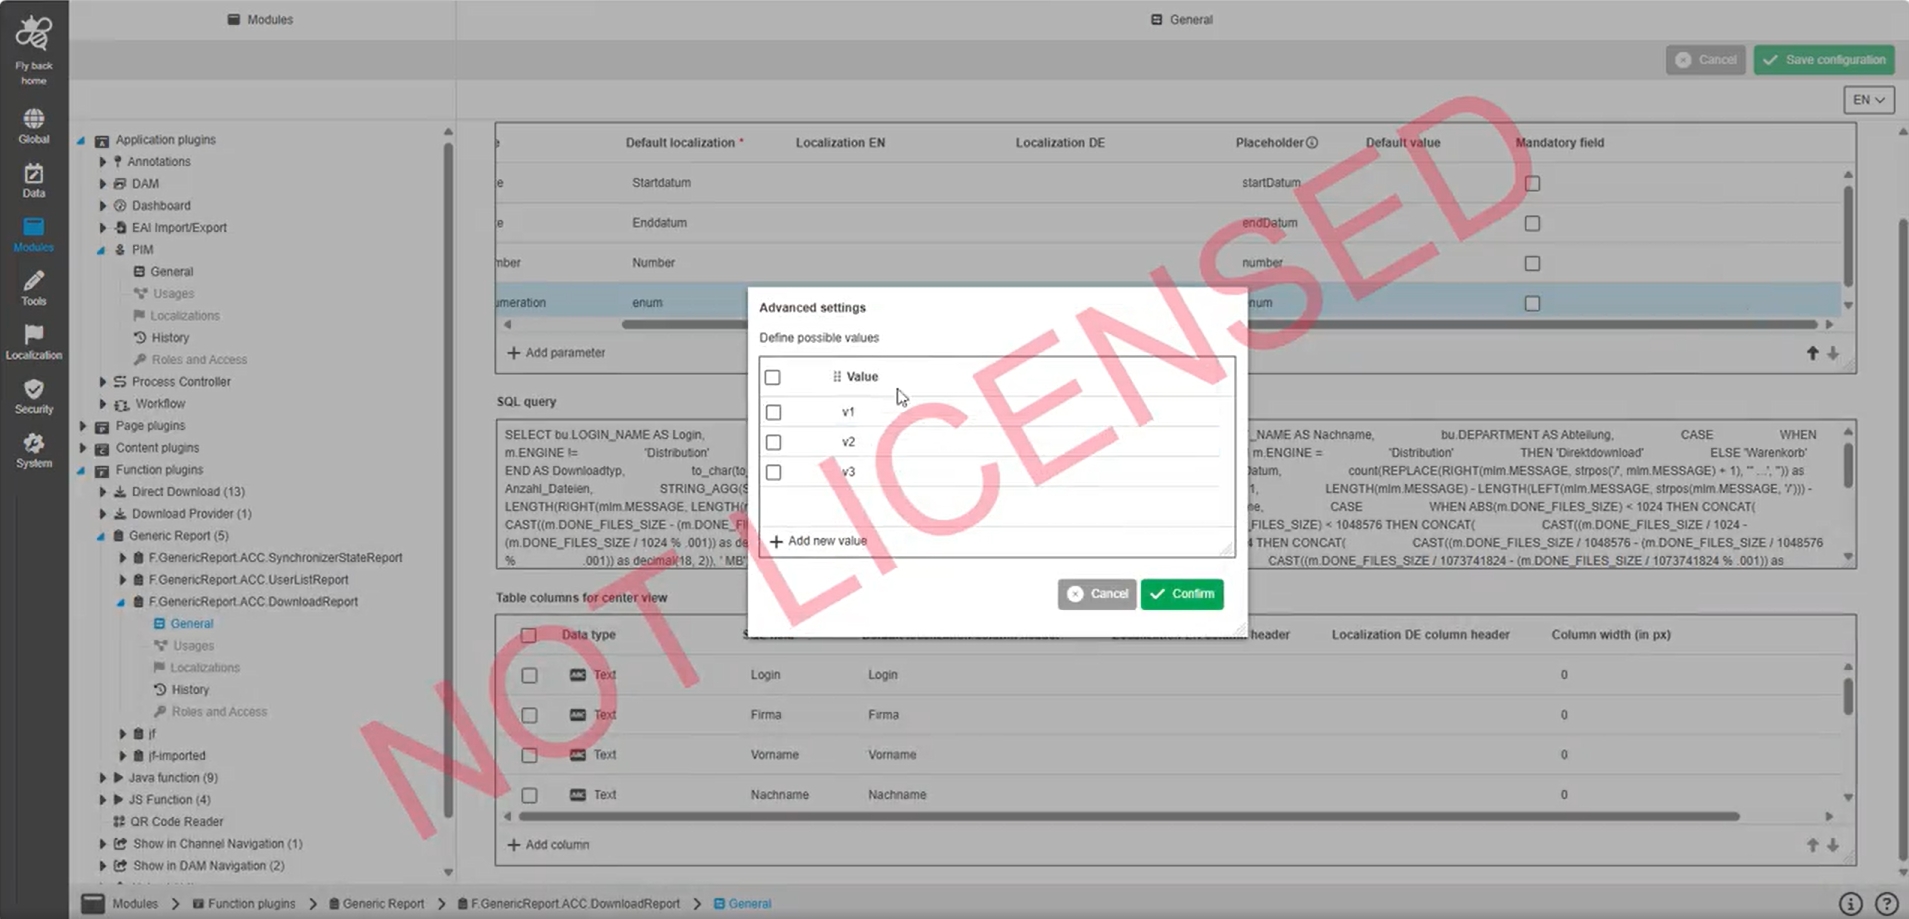Click the SQL query text area

pos(1175,494)
